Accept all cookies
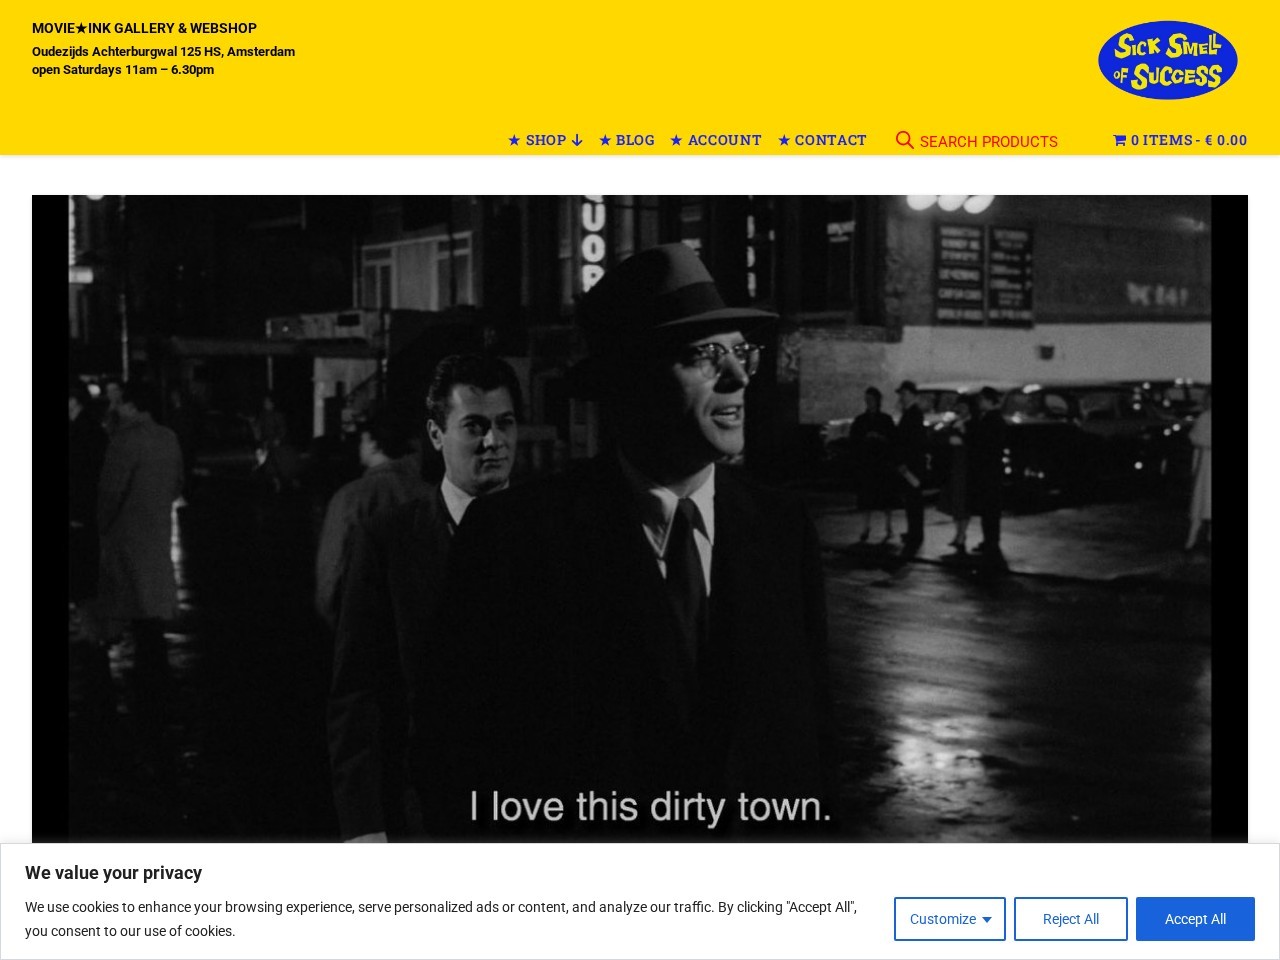Viewport: 1280px width, 960px height. coord(1195,918)
